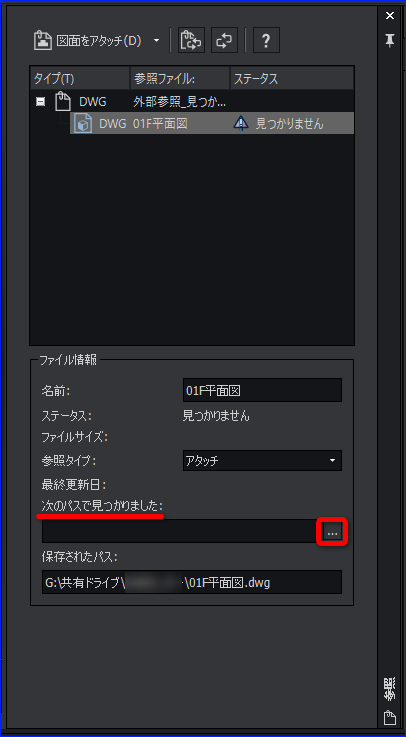Click the empty found-path input field
Image resolution: width=406 pixels, height=737 pixels.
(181, 531)
